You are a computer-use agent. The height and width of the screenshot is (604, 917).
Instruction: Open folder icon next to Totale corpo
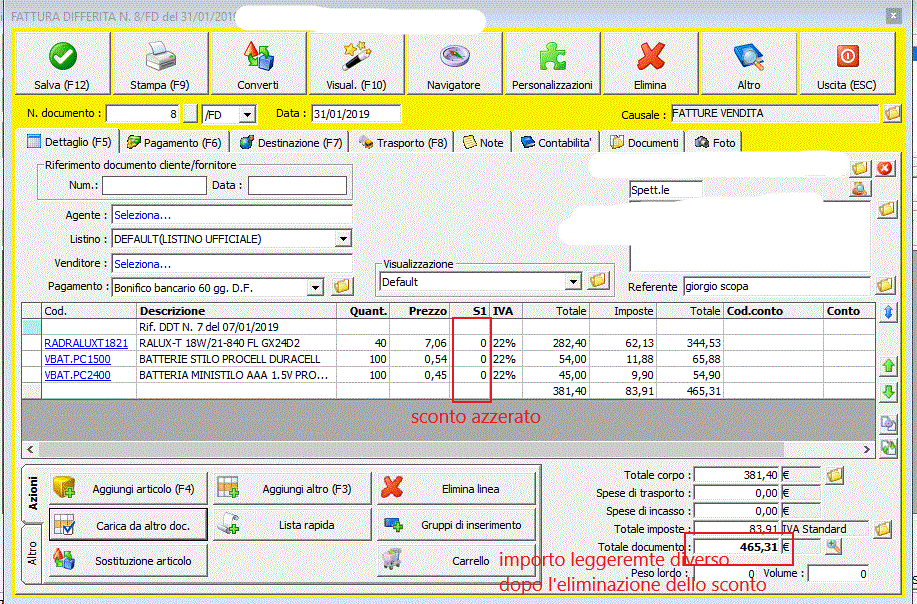835,475
